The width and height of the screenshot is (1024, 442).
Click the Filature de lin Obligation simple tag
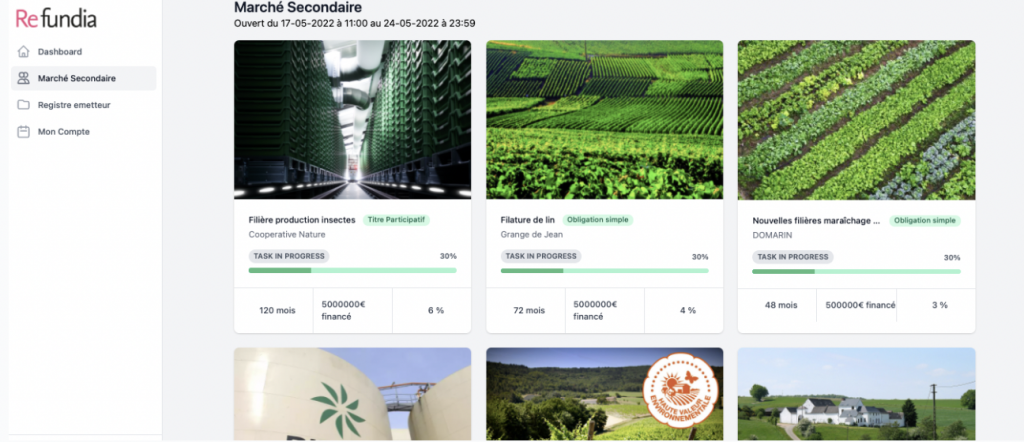point(598,220)
